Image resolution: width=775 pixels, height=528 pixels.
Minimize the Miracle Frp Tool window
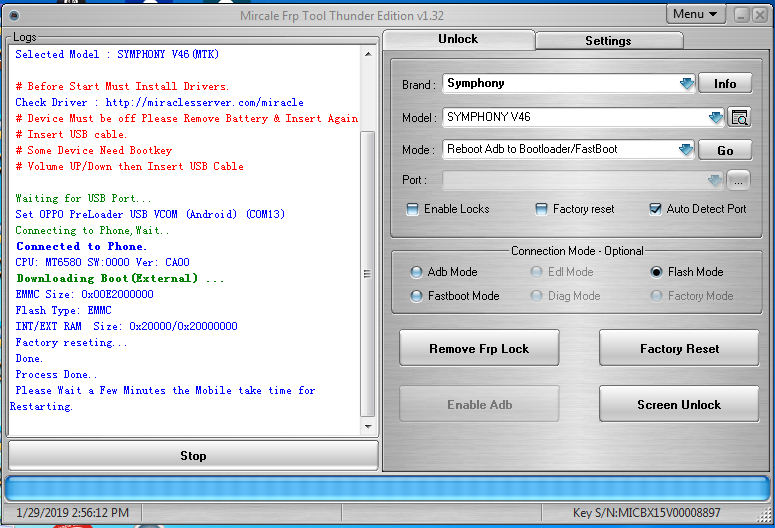coord(741,15)
